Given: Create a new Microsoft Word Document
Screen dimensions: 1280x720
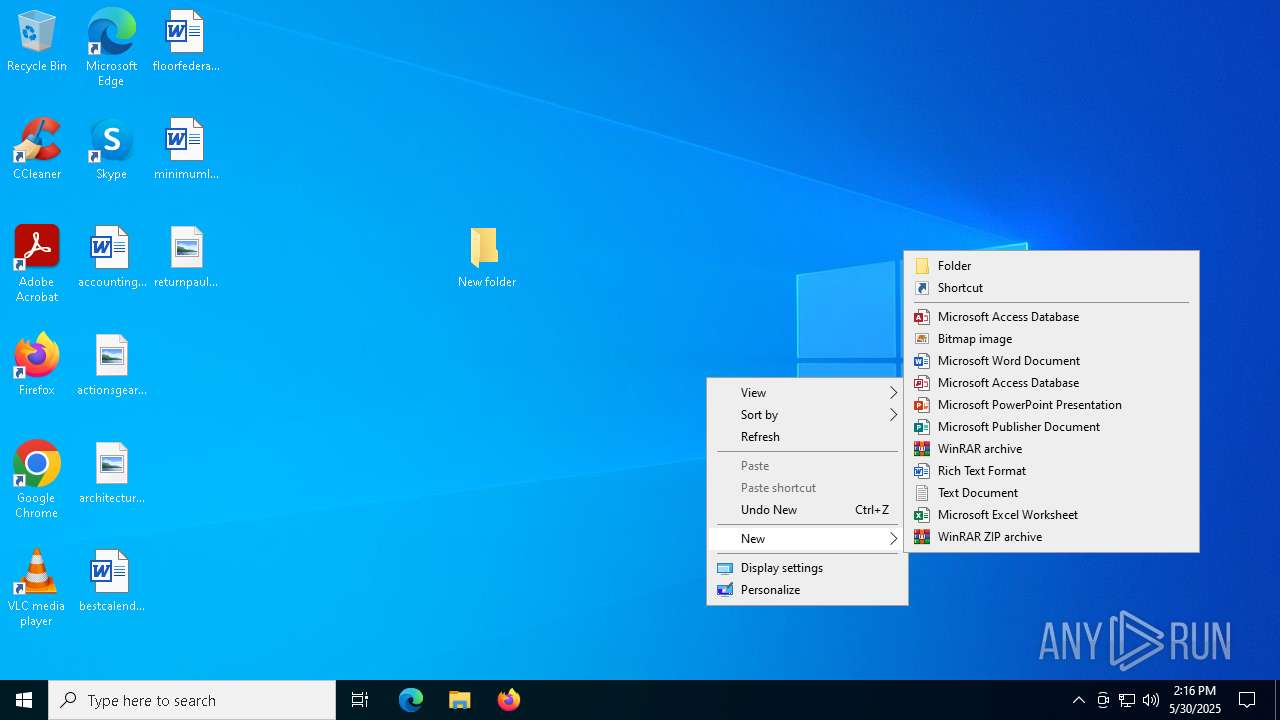Looking at the screenshot, I should 1051,361.
